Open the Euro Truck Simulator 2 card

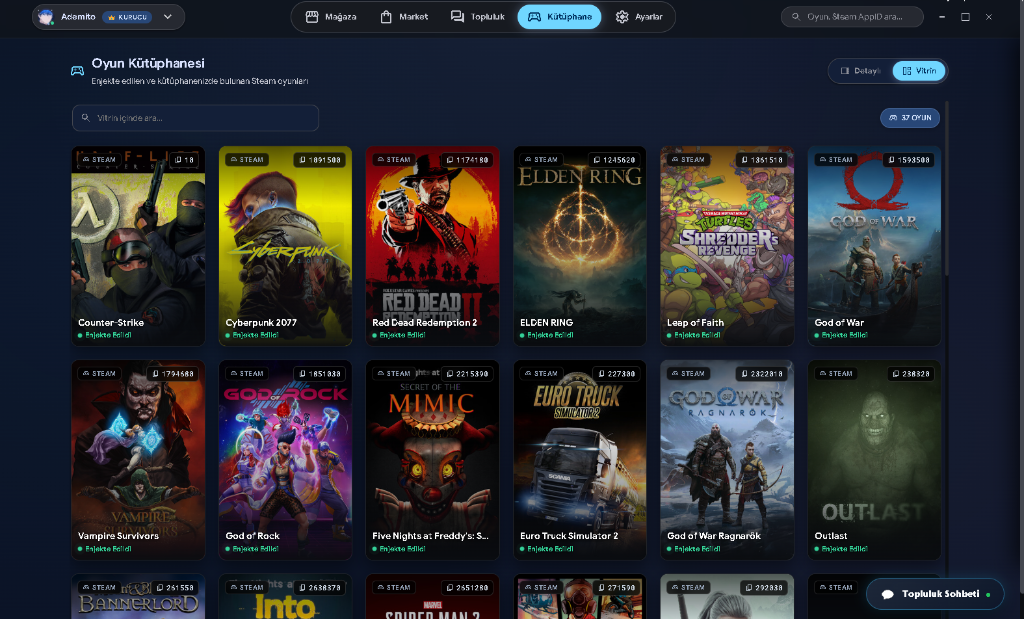[x=580, y=460]
